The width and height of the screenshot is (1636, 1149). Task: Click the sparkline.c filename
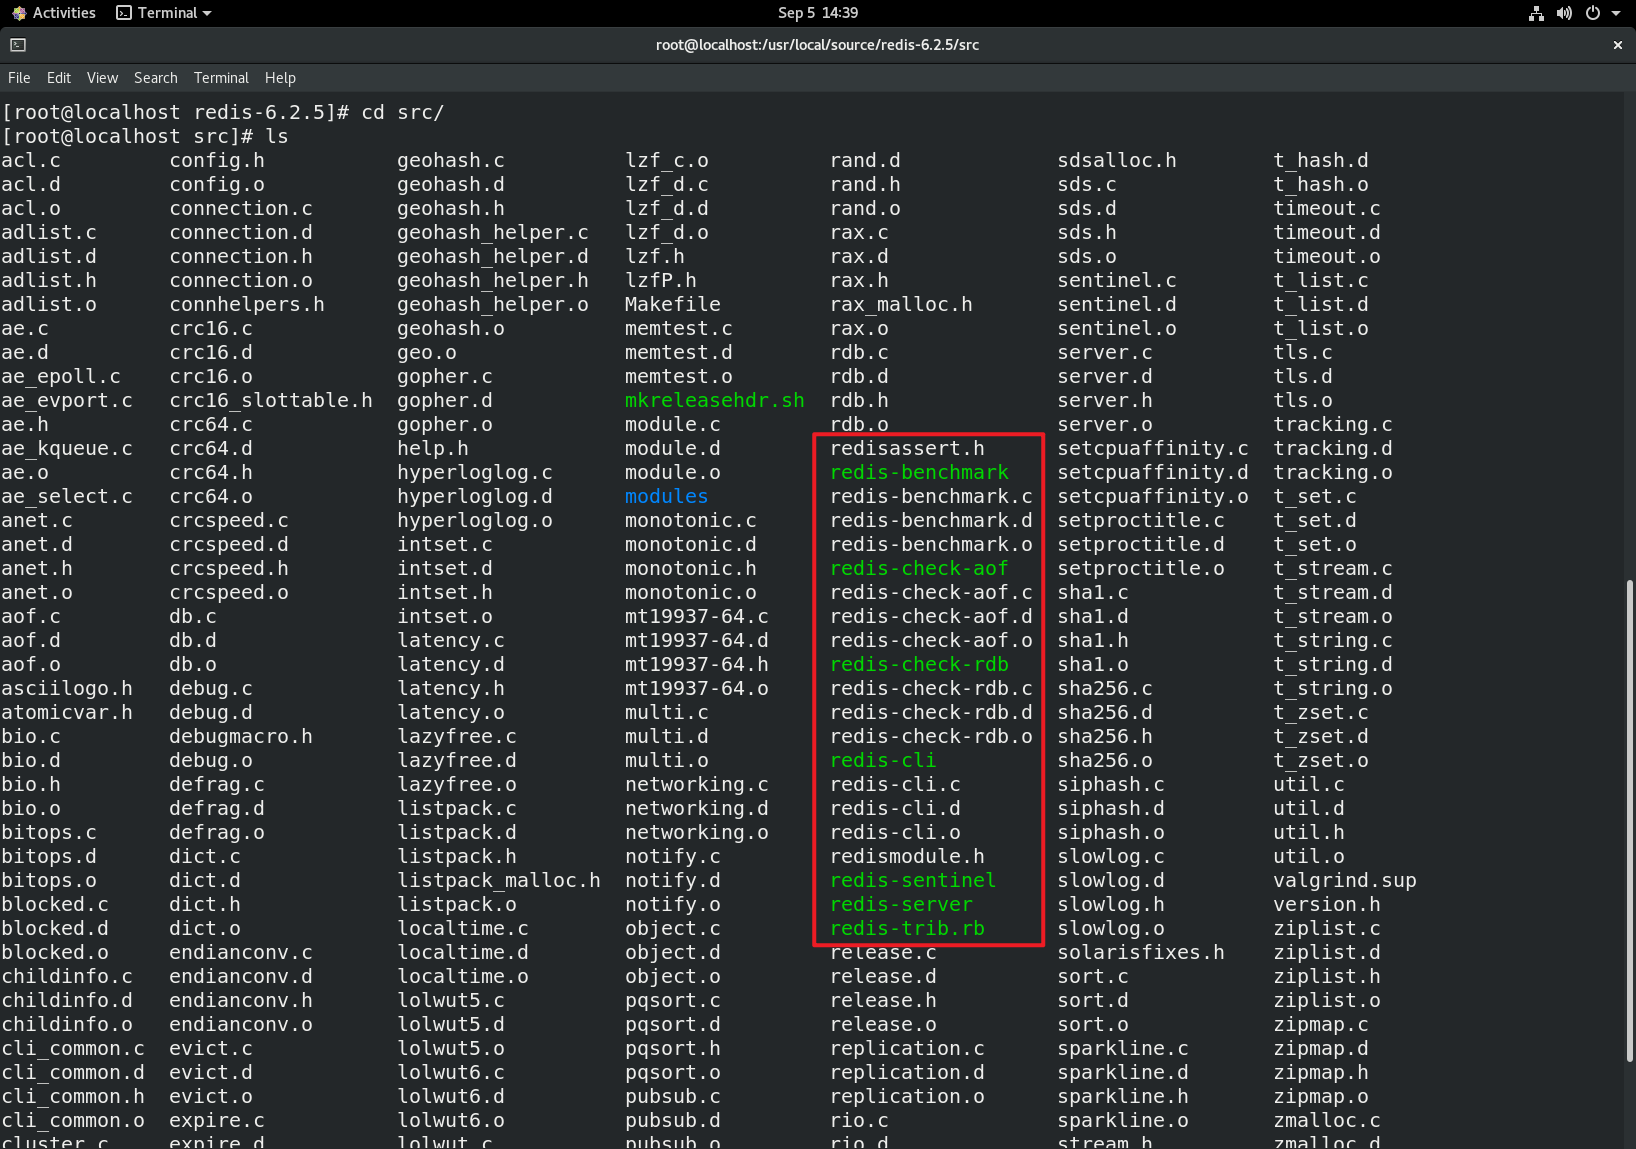click(1123, 1048)
